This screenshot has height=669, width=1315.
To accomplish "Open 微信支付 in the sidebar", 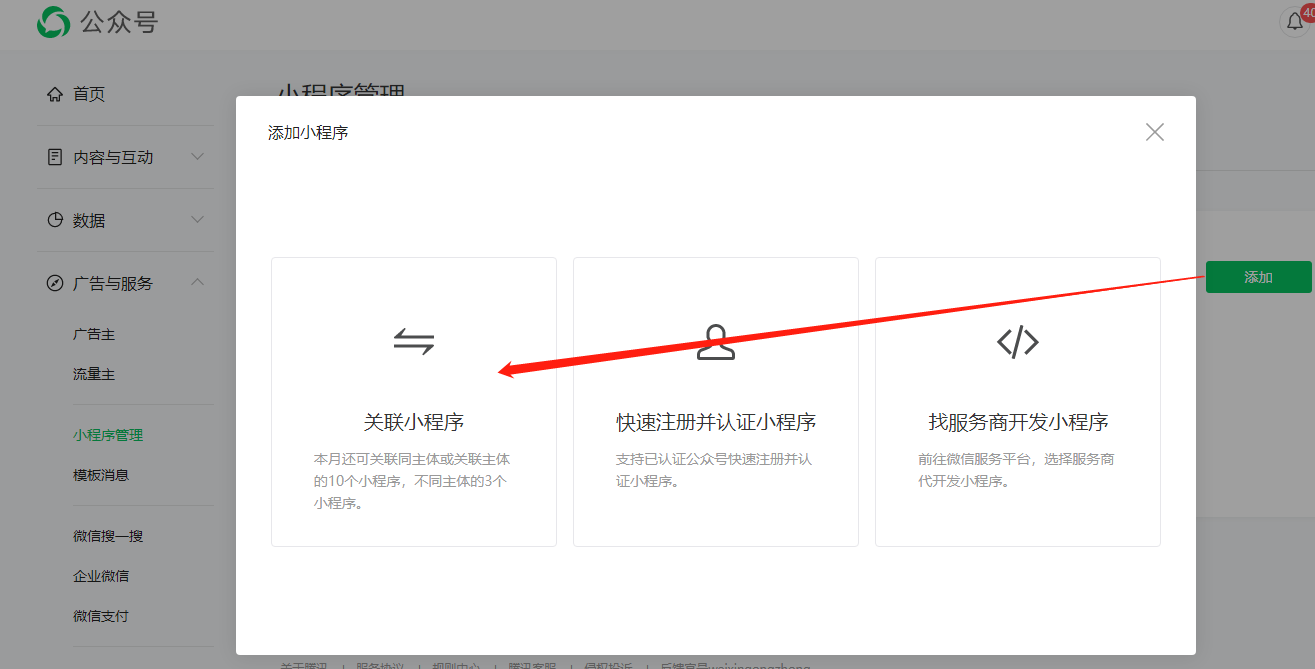I will coord(101,616).
